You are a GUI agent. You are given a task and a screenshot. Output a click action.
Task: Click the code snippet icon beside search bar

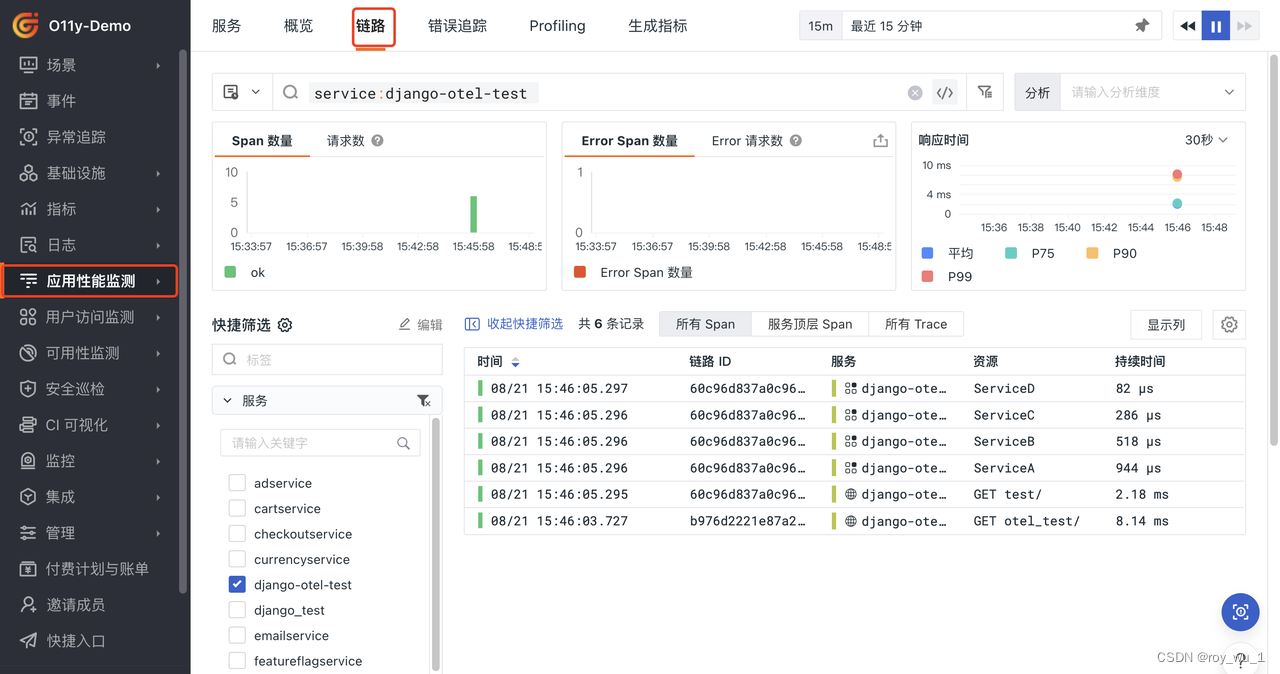click(x=945, y=91)
